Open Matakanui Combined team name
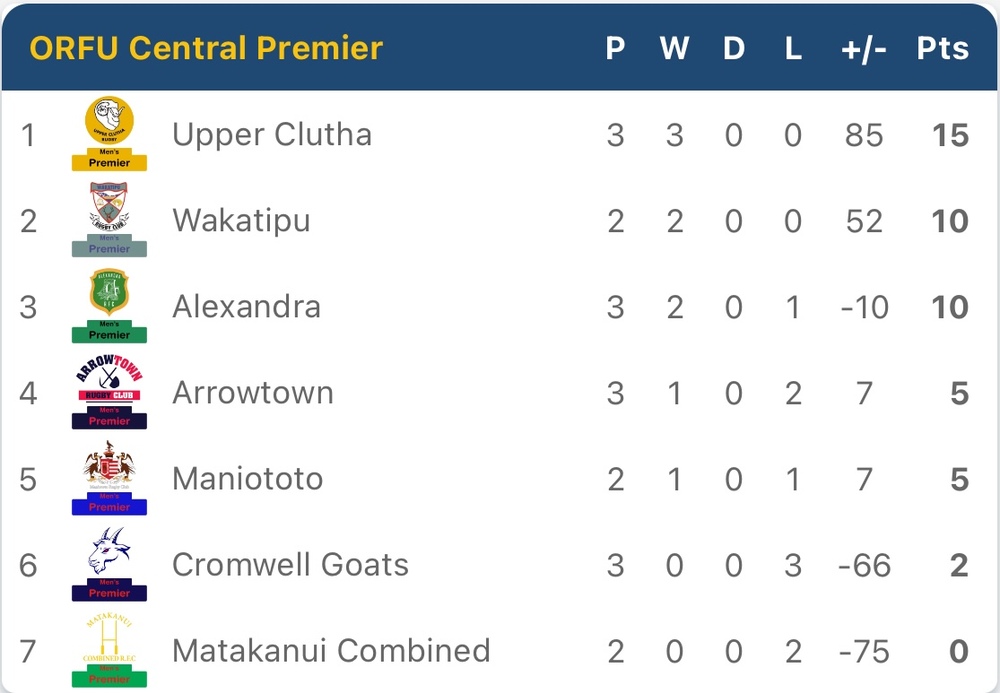1000x693 pixels. [x=331, y=651]
